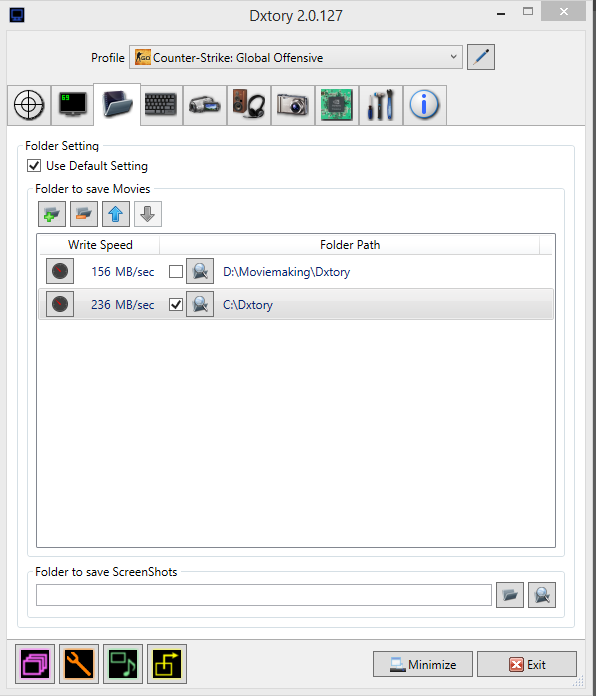Move folder down with gray arrow
596x696 pixels.
tap(148, 214)
